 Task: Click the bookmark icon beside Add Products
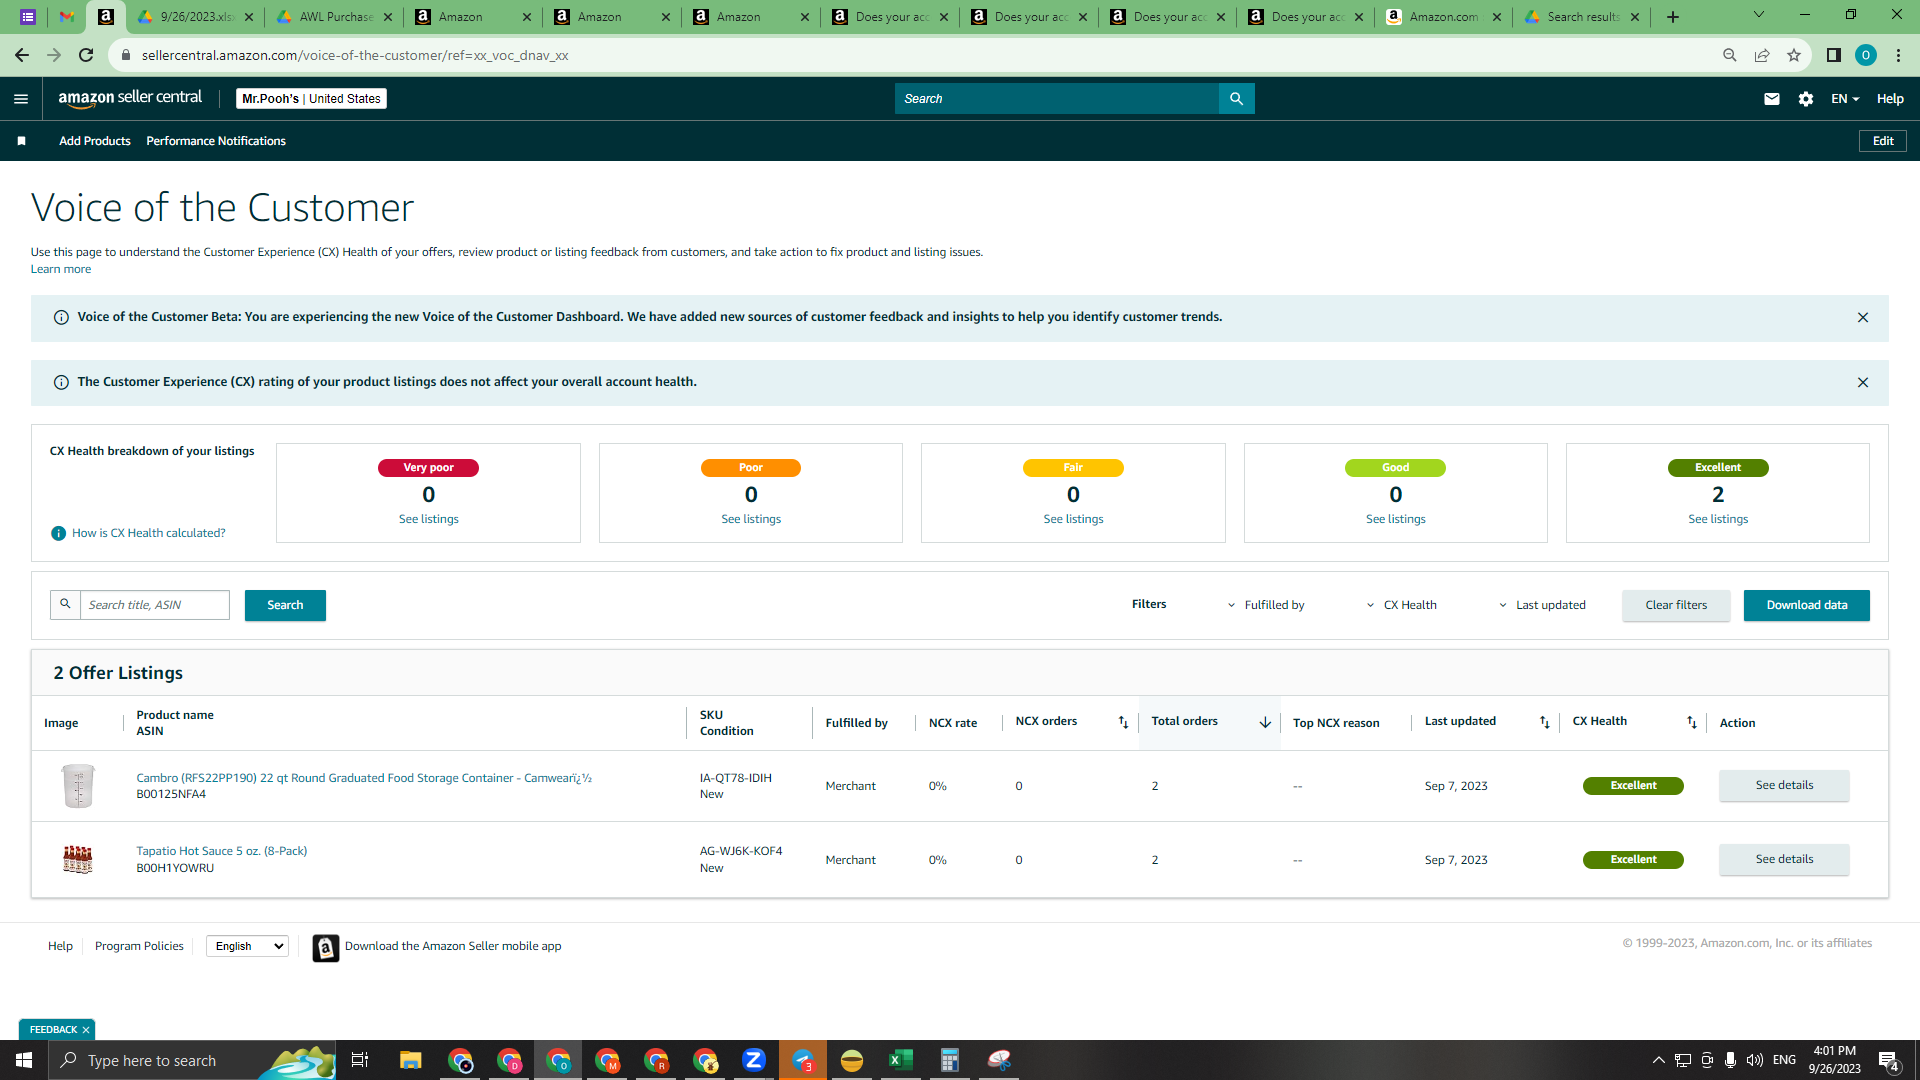[x=21, y=141]
